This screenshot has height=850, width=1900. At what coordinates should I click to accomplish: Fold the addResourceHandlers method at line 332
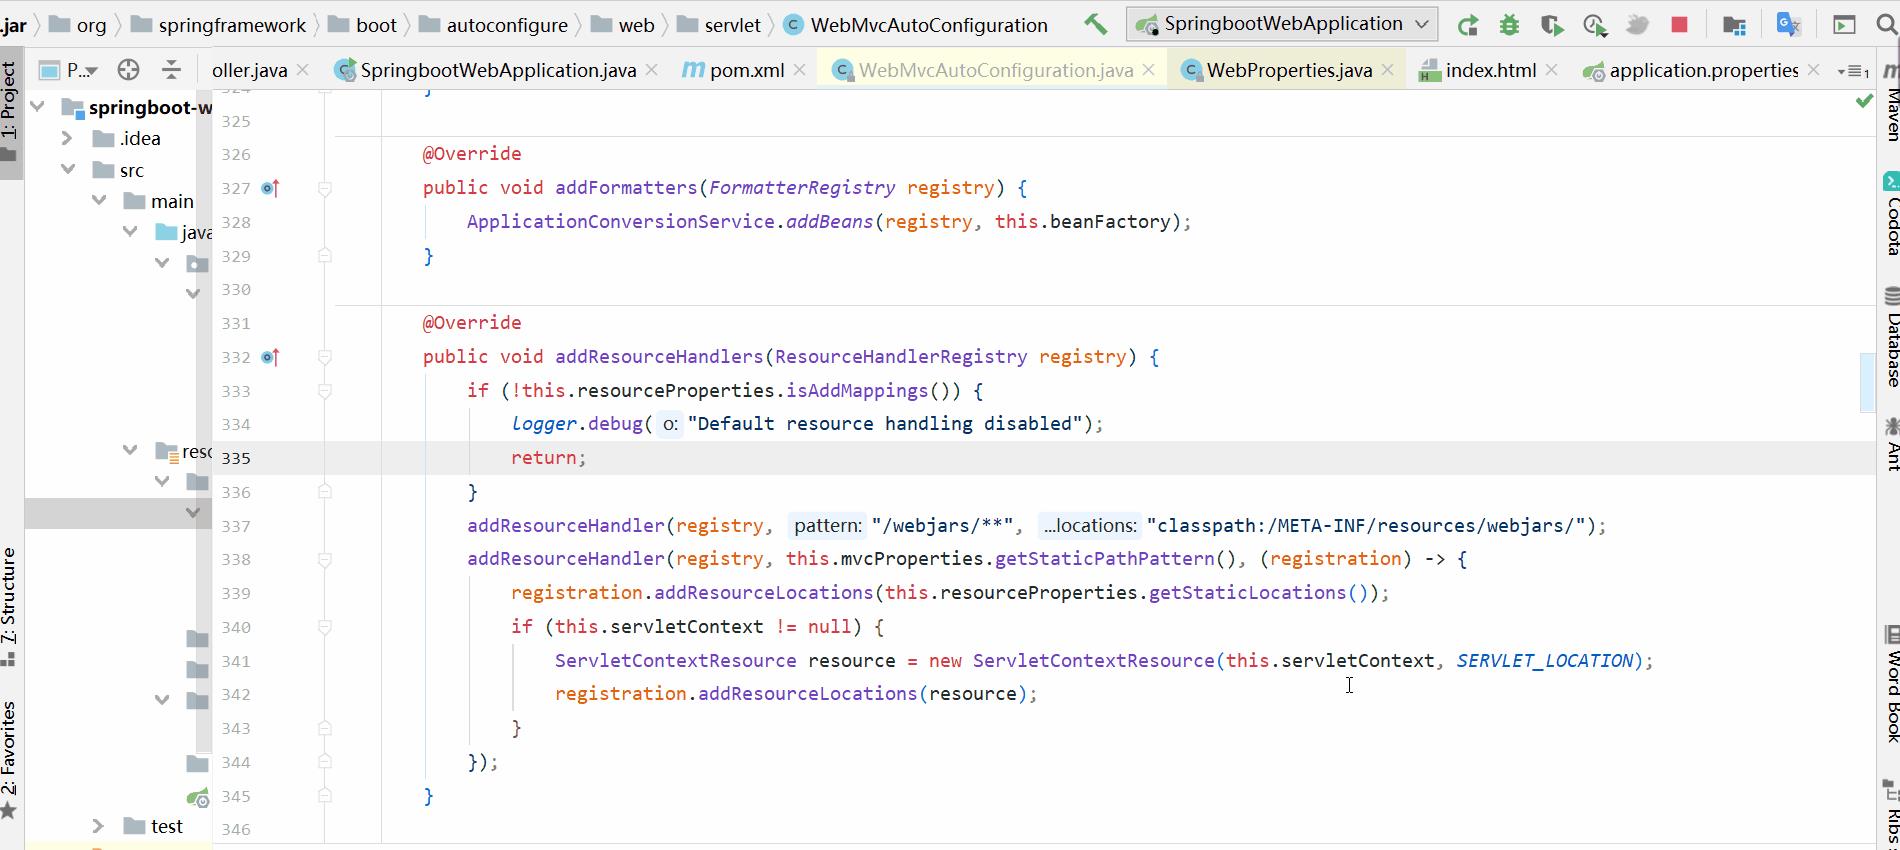(325, 357)
